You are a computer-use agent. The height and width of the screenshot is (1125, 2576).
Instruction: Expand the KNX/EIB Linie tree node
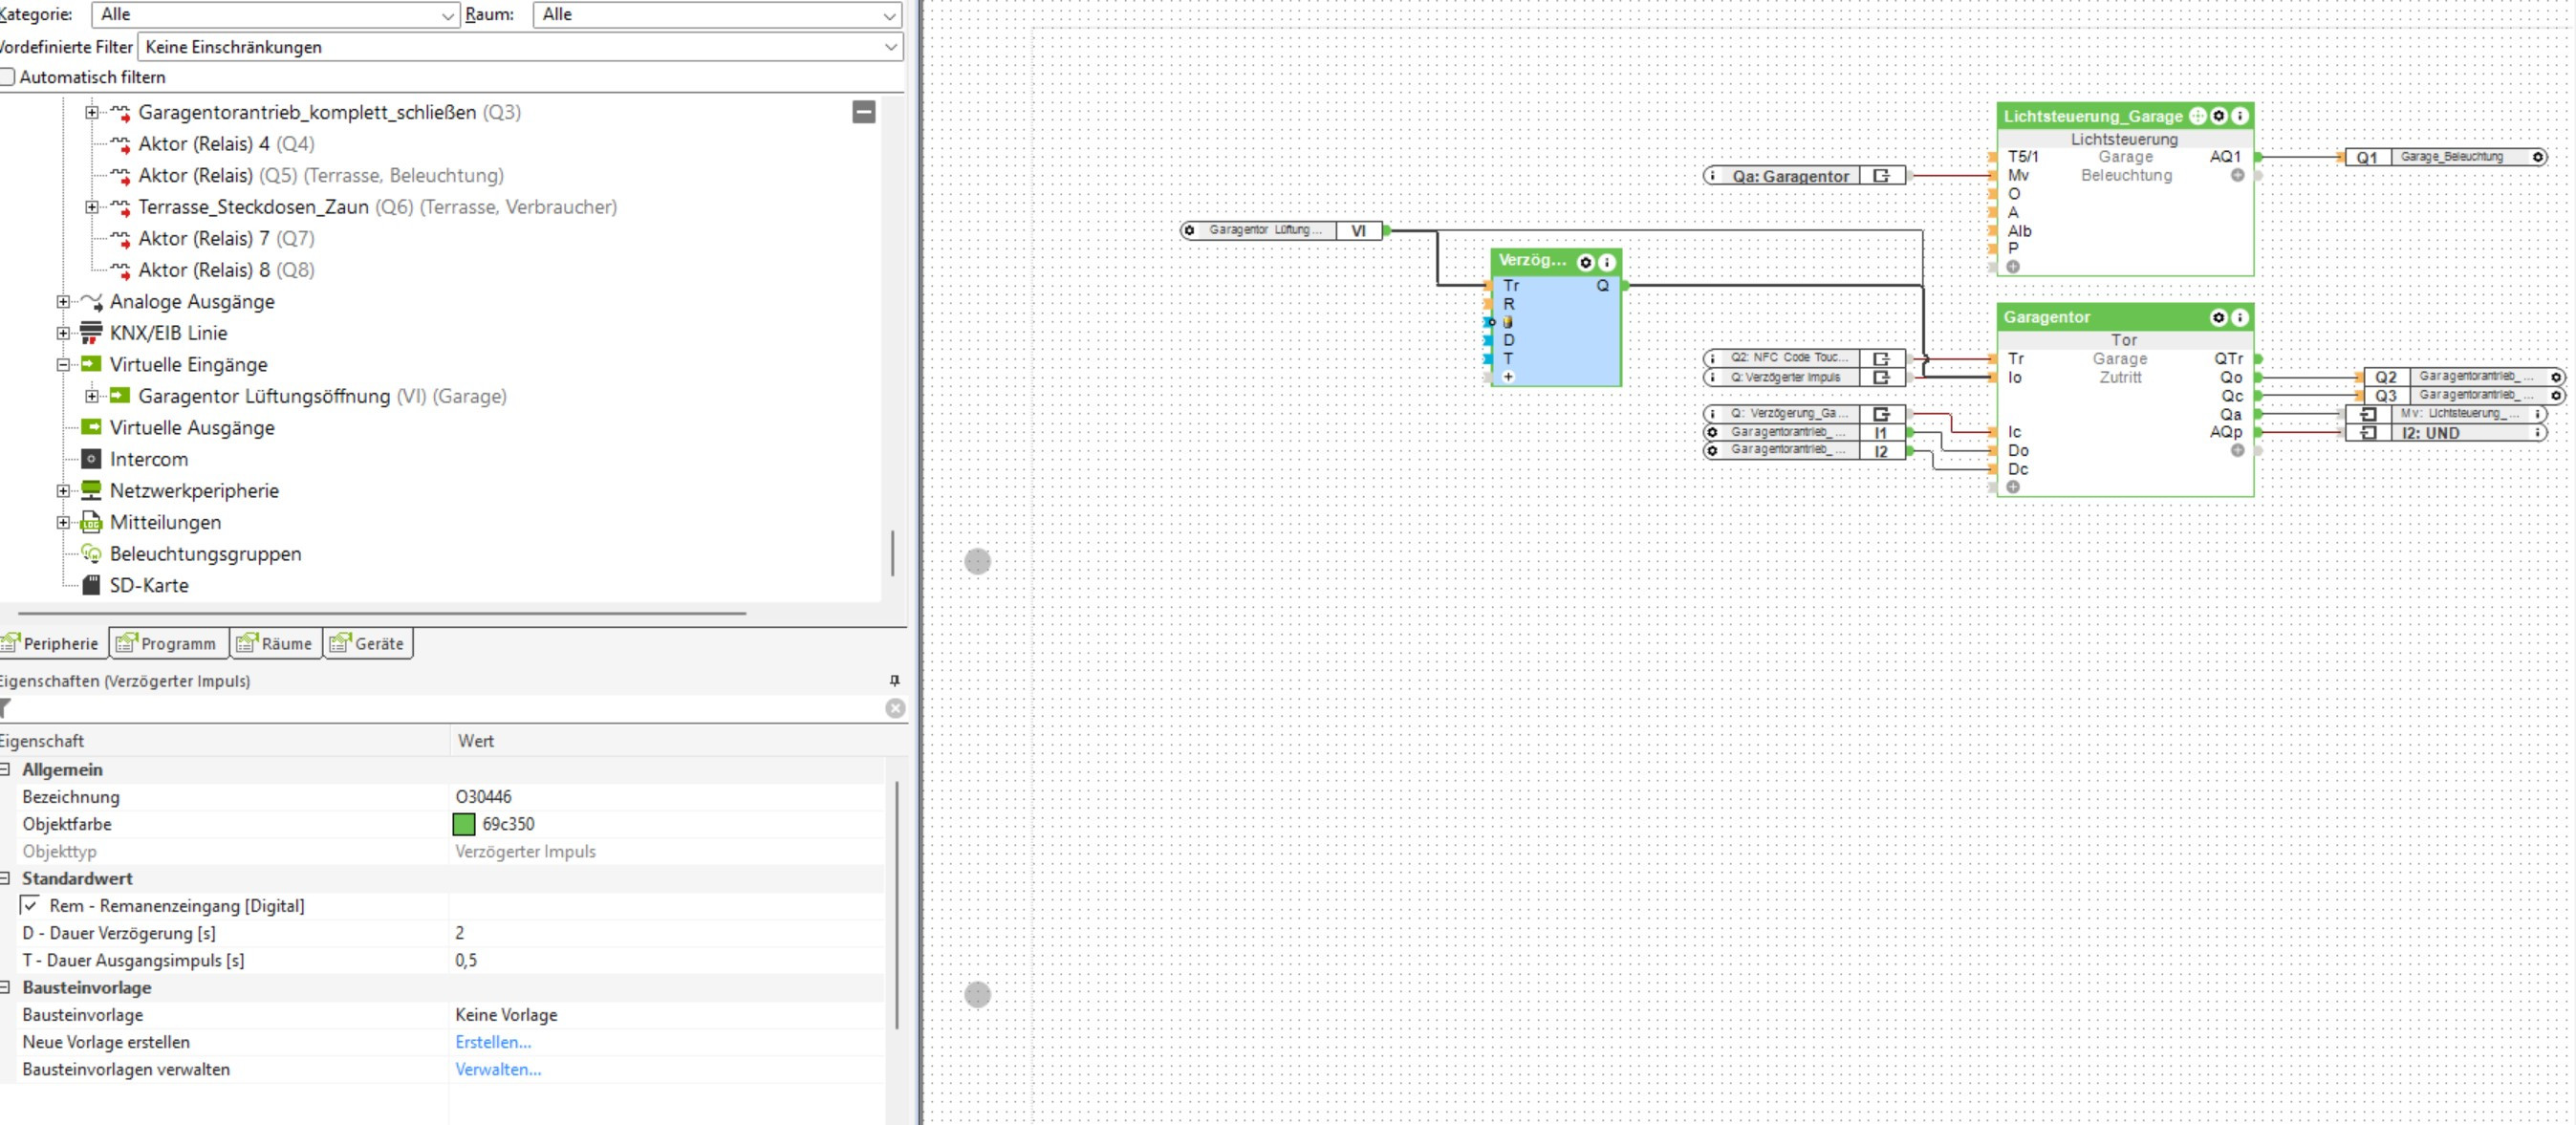click(63, 333)
